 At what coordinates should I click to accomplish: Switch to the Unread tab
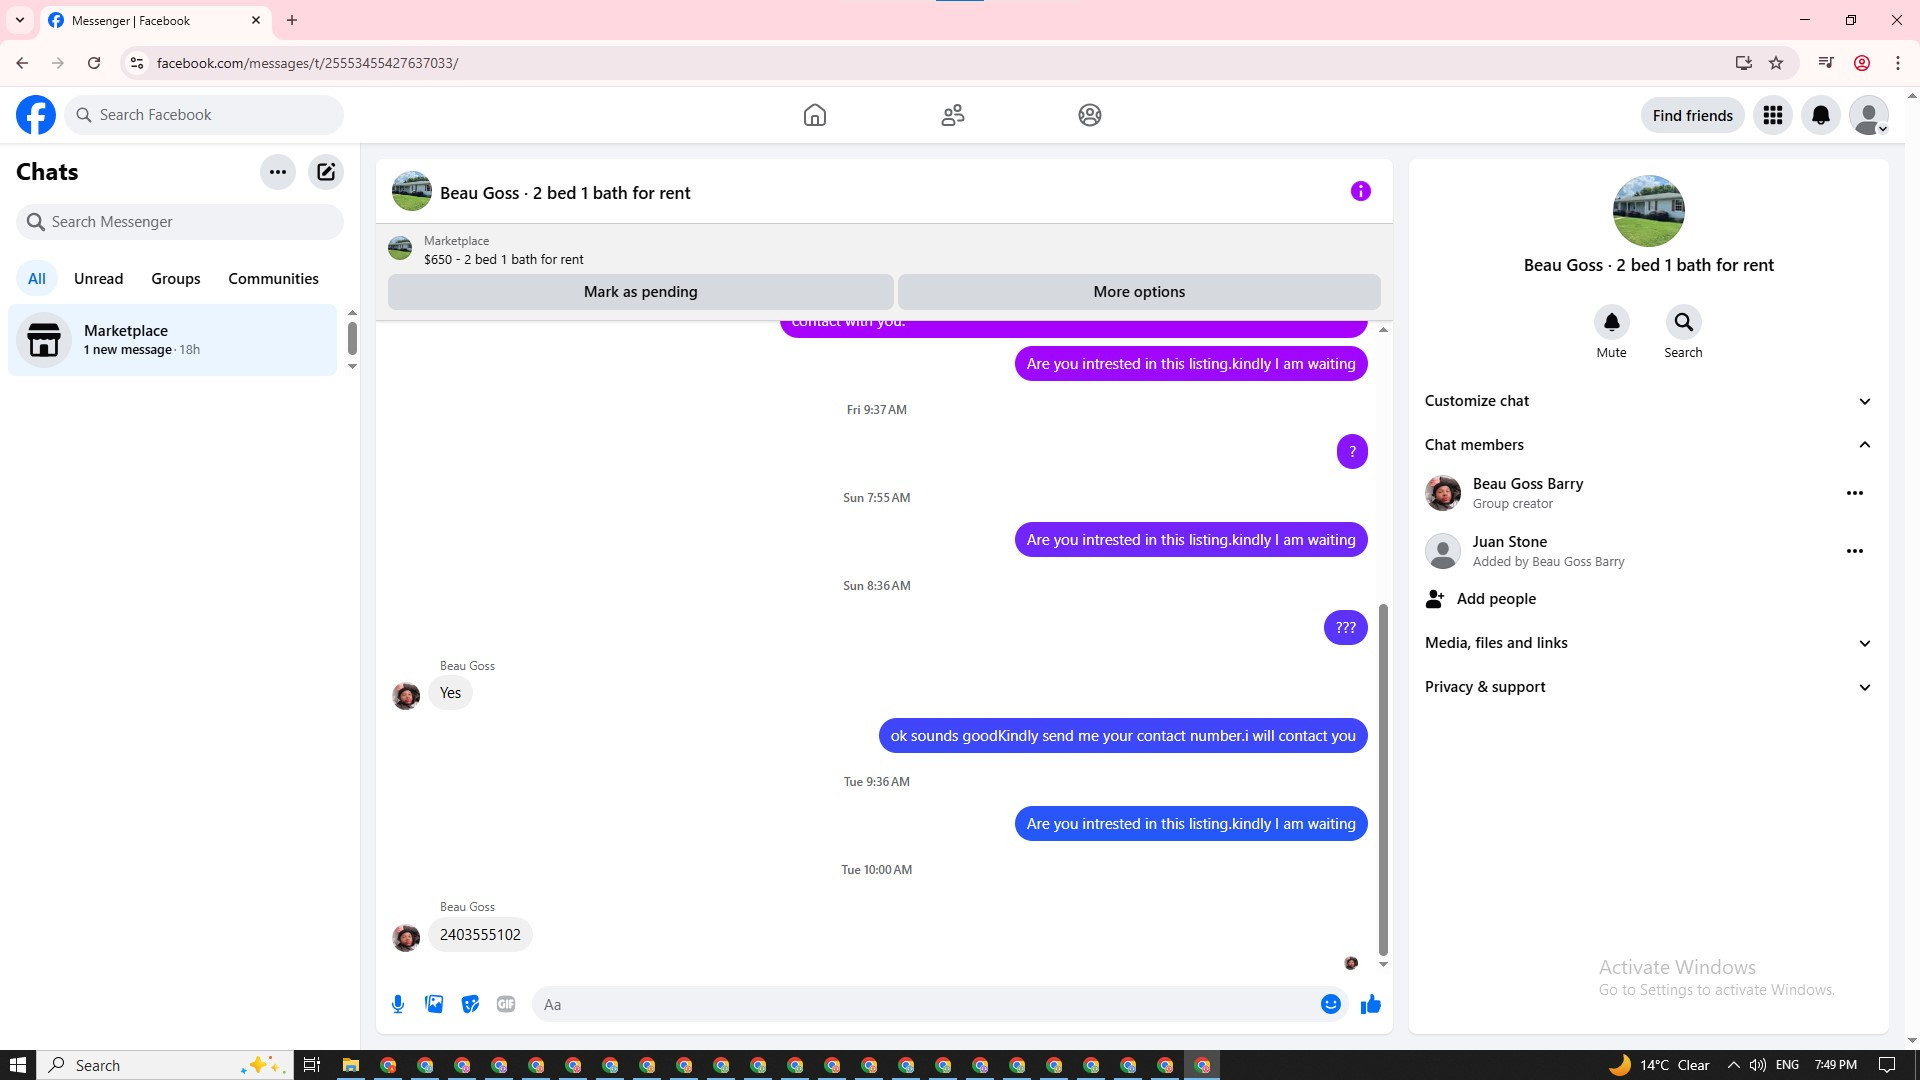click(98, 279)
